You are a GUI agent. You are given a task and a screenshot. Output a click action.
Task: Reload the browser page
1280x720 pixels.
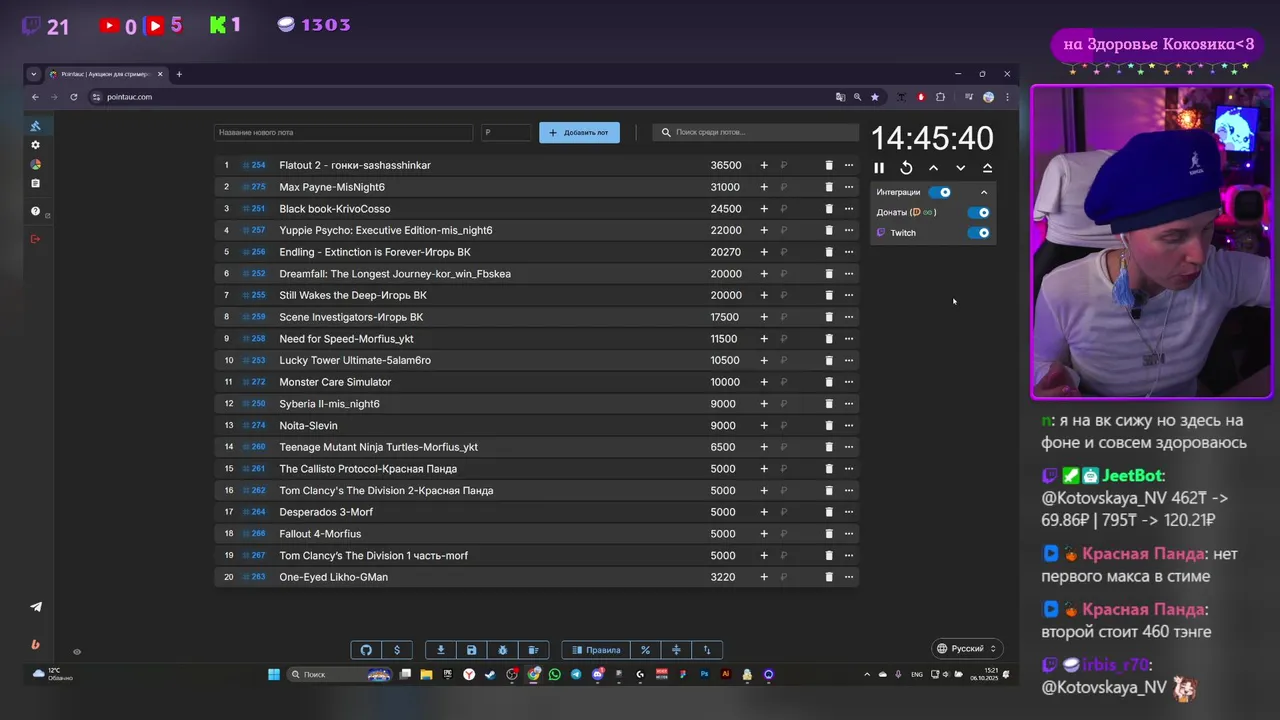(x=74, y=97)
